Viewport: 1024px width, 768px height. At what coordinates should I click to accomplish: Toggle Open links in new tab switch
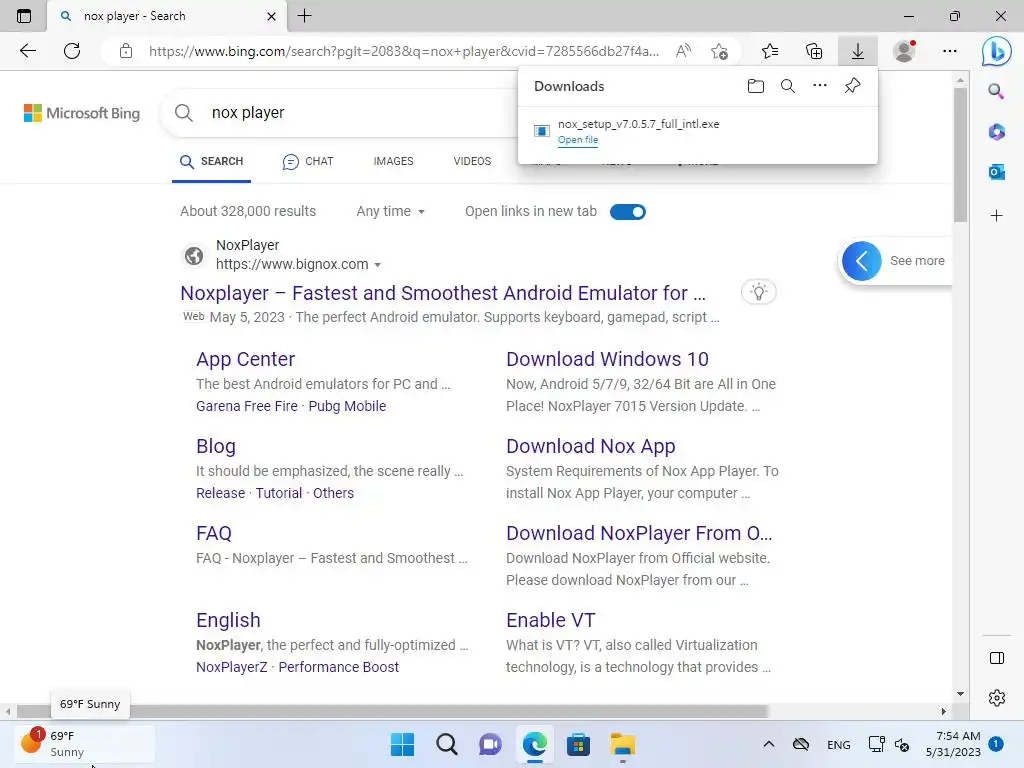tap(628, 212)
